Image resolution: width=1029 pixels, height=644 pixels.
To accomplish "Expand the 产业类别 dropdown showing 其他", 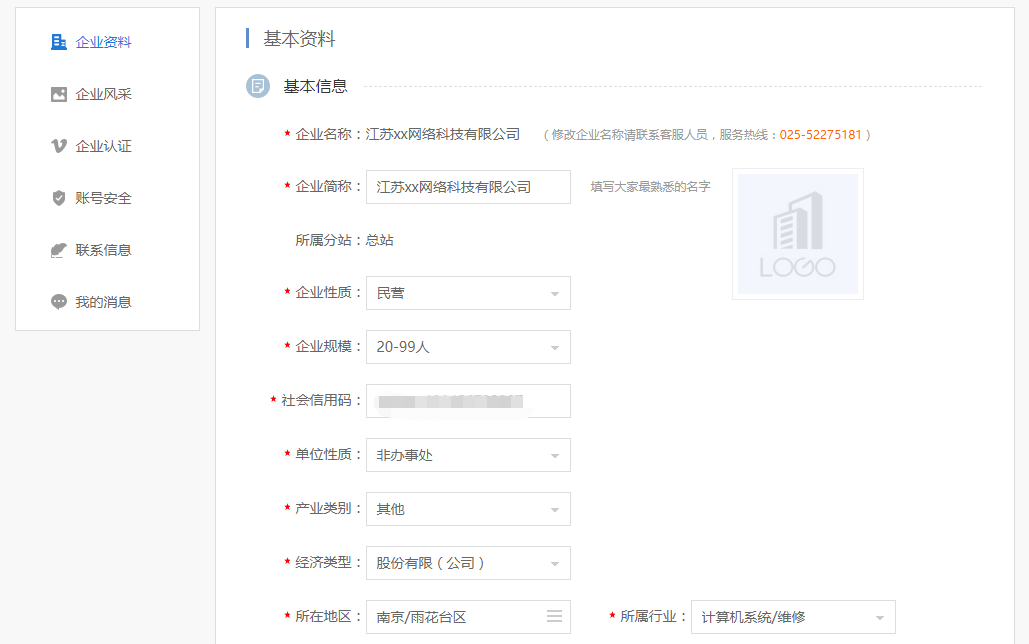I will pos(468,509).
